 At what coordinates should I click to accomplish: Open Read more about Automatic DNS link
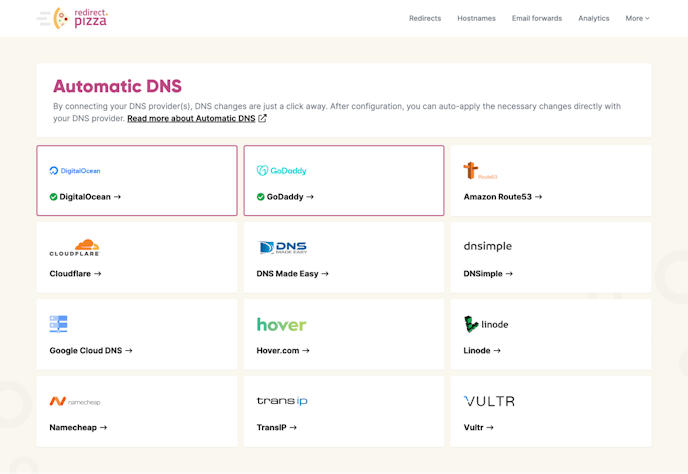[191, 118]
